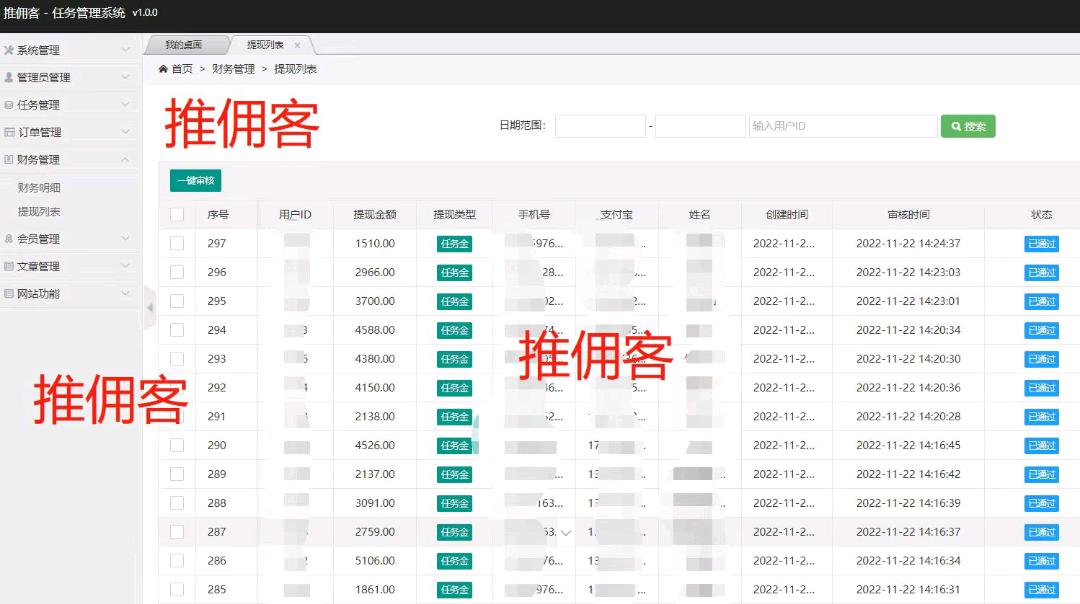
Task: Click the 系统管理 wrench icon in sidebar
Action: [x=9, y=50]
